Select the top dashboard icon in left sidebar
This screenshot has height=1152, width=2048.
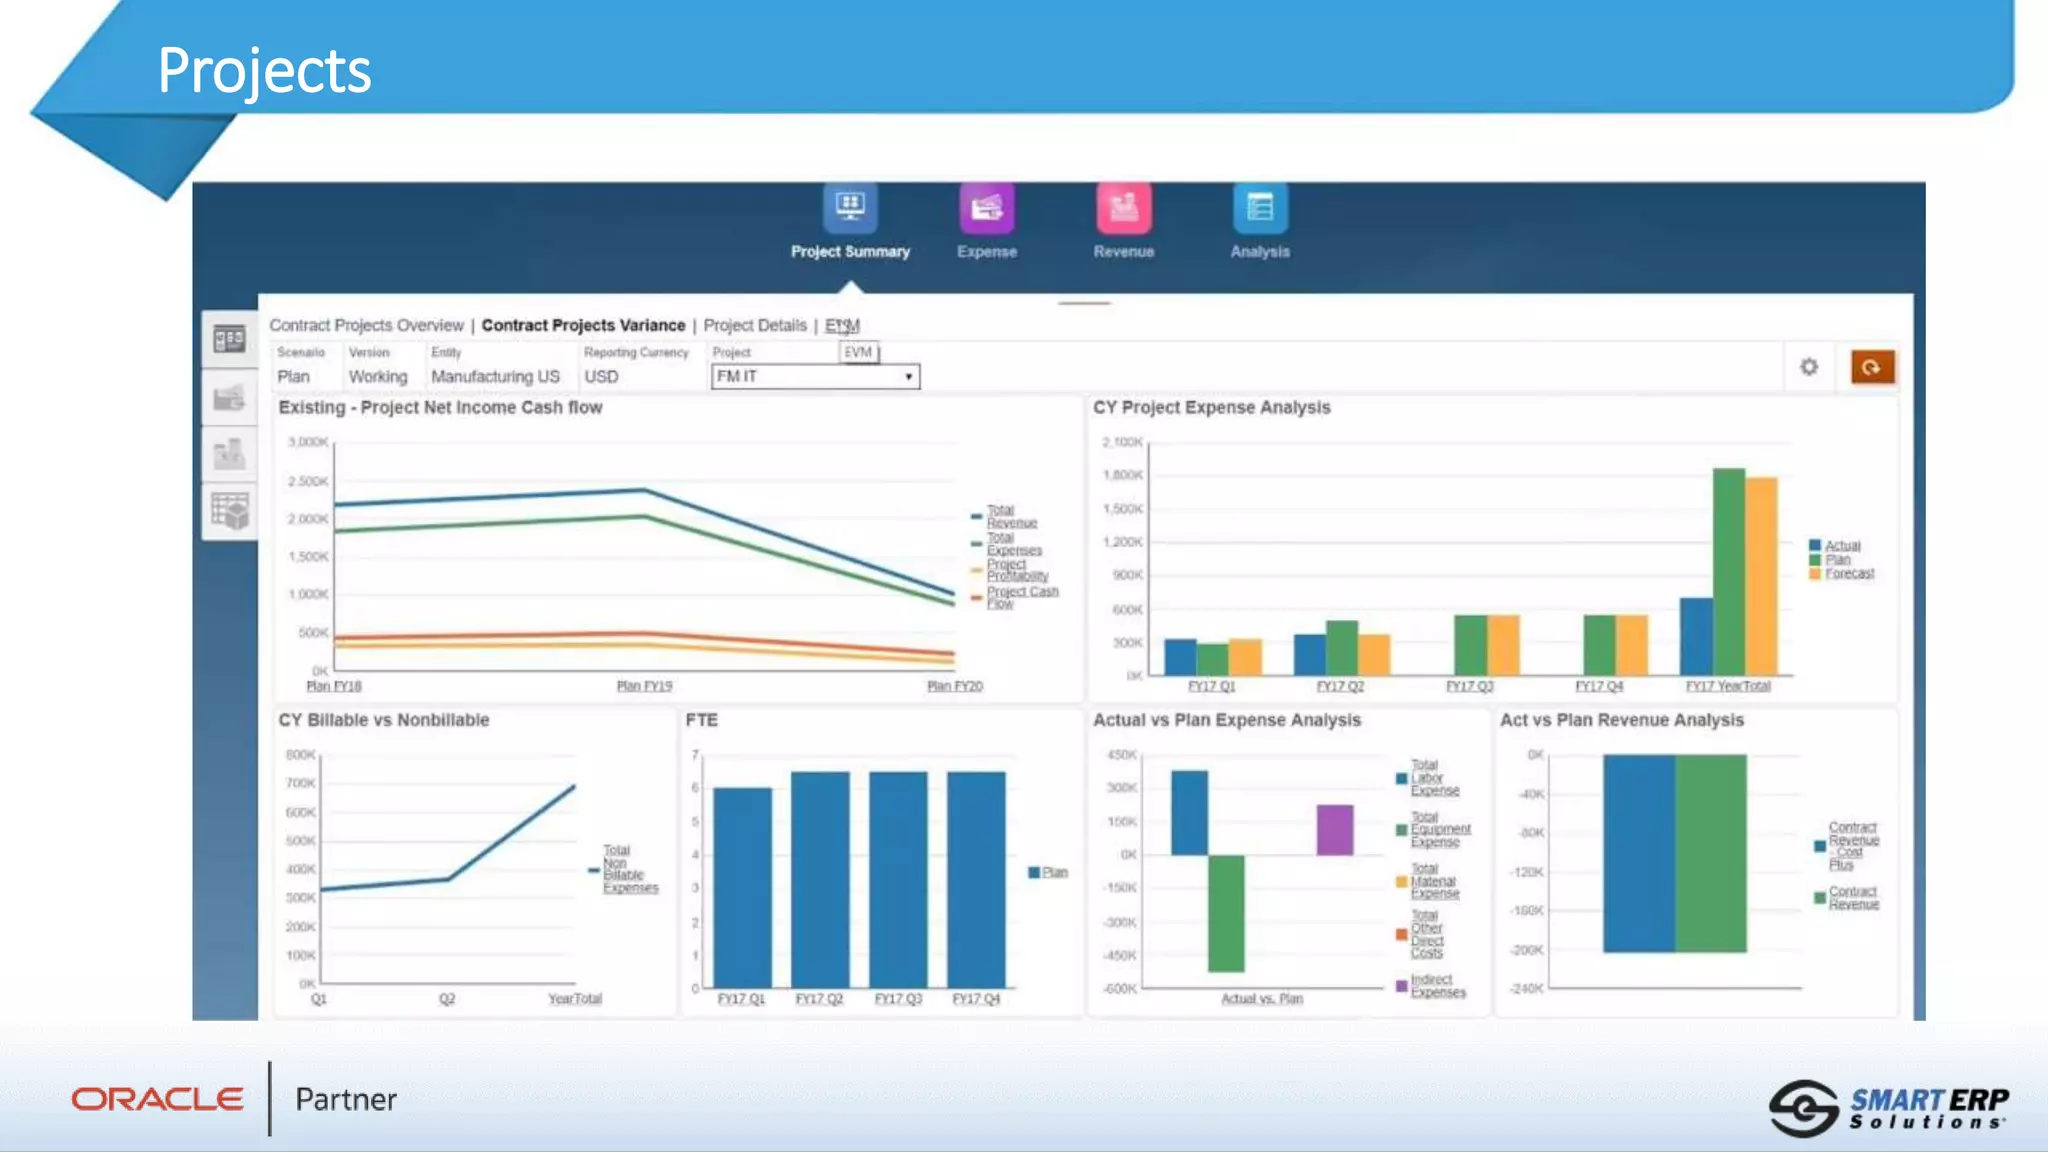coord(229,340)
